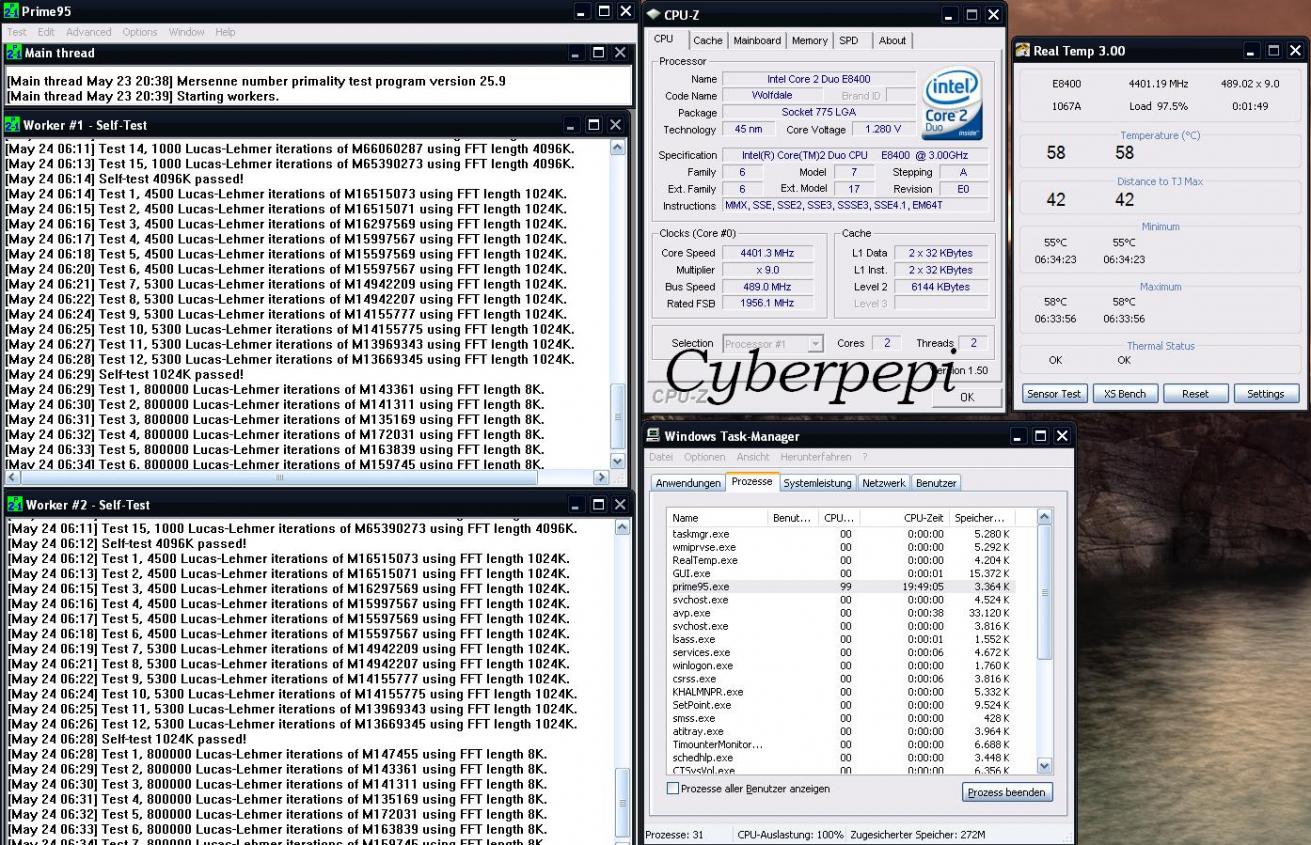Click Self-test 1024K passed line in Worker #1

125,375
